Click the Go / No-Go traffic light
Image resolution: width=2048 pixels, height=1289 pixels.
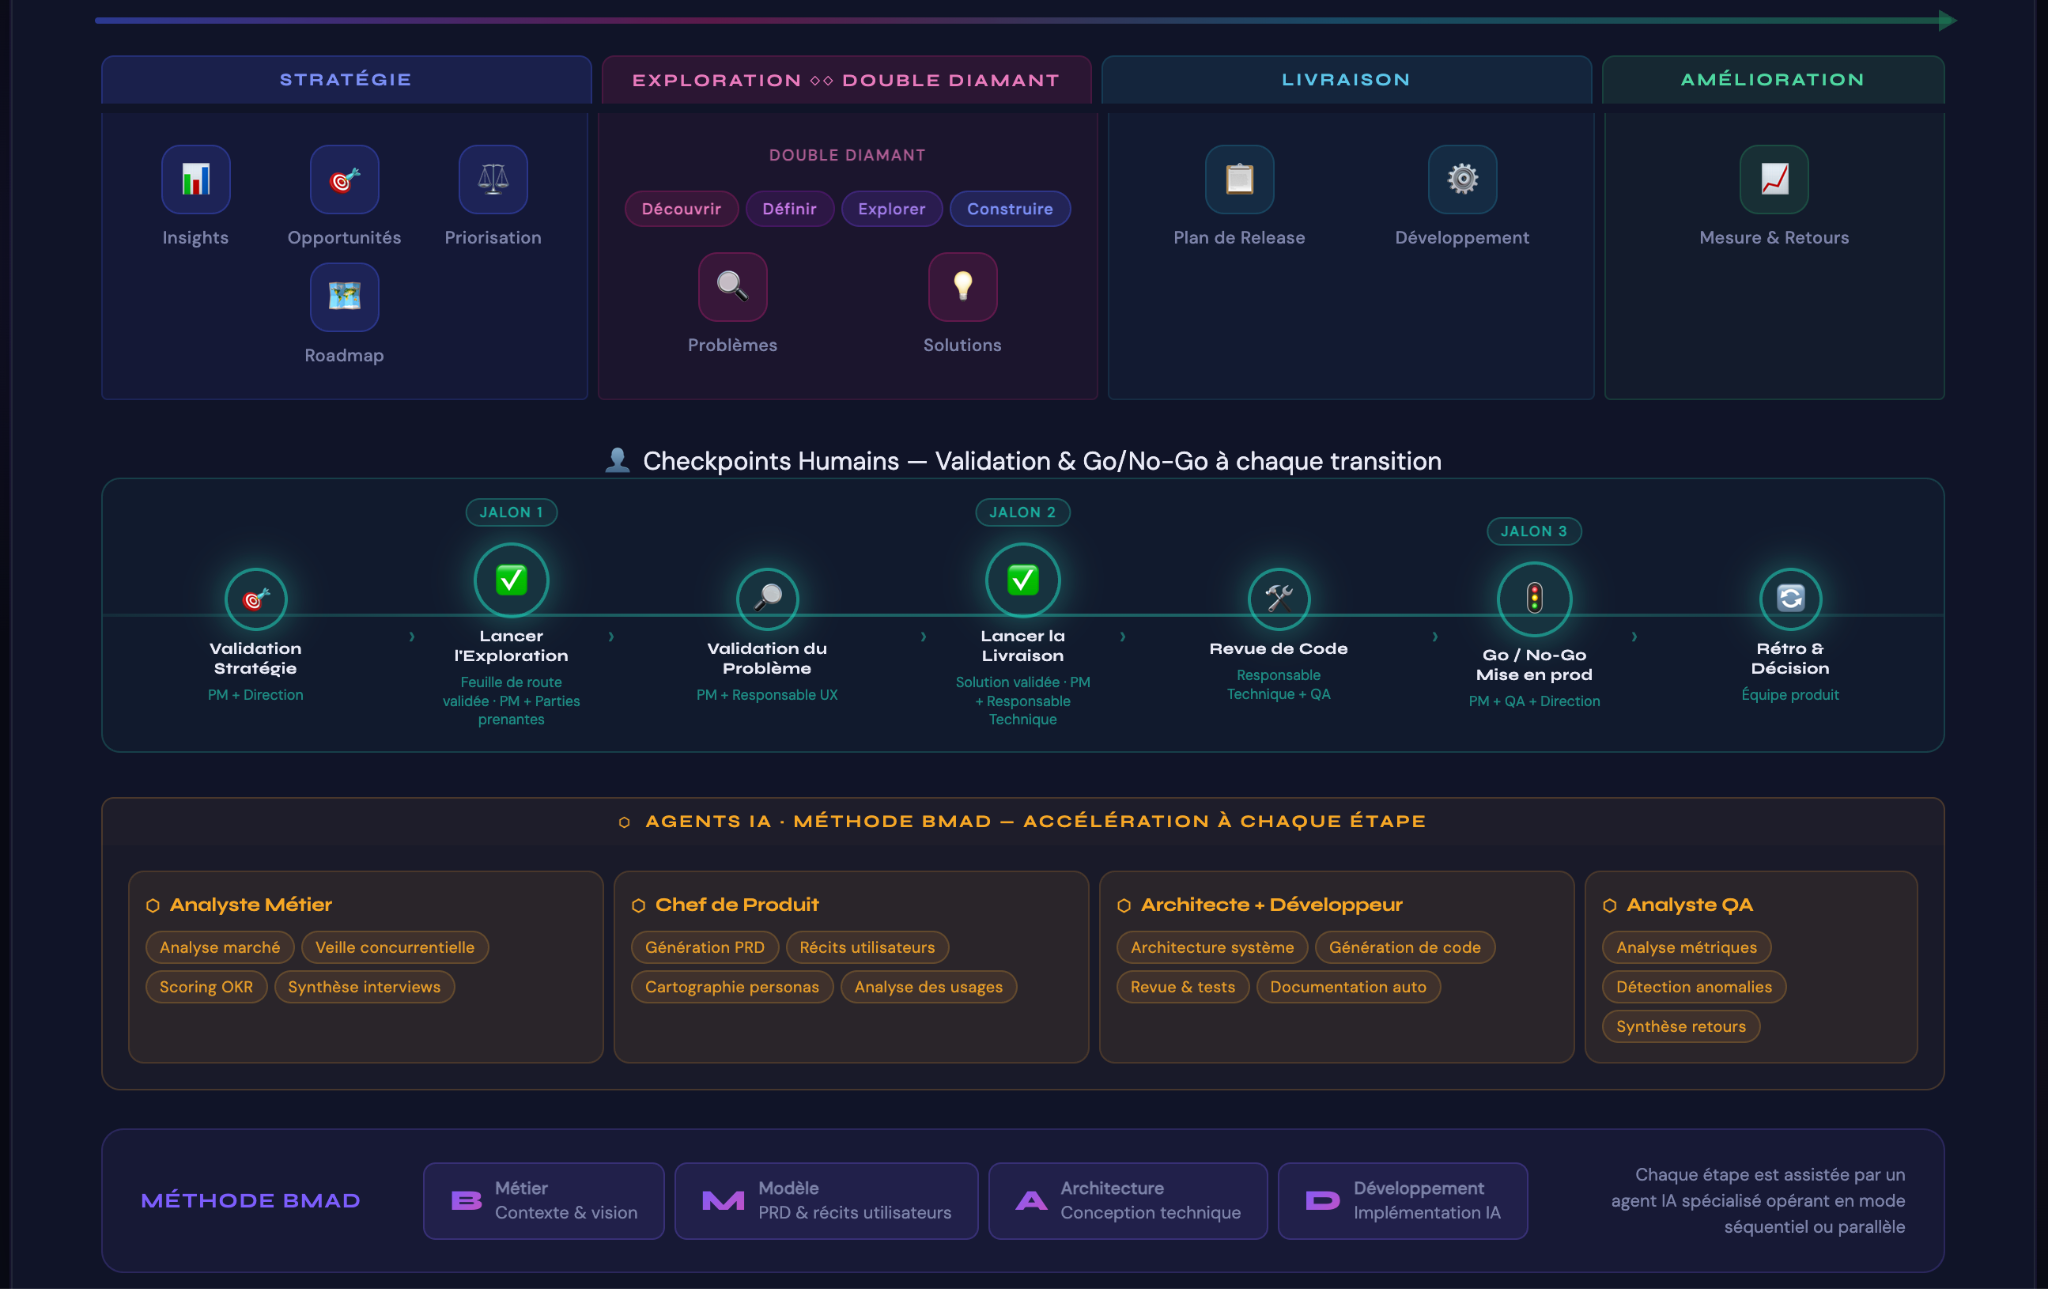click(x=1534, y=598)
